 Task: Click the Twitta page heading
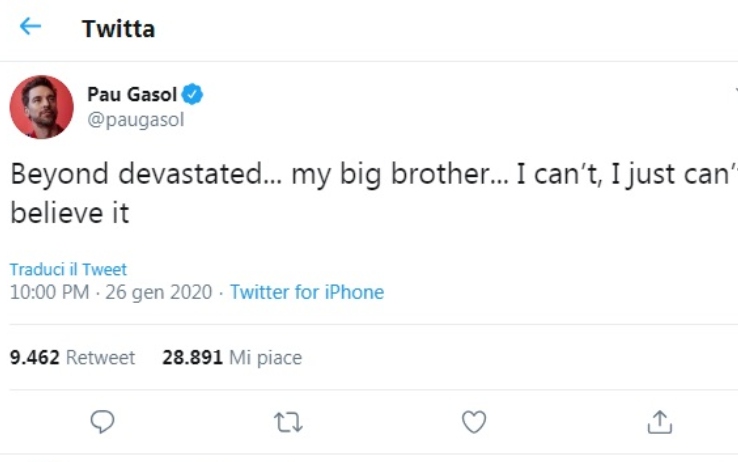click(x=118, y=28)
